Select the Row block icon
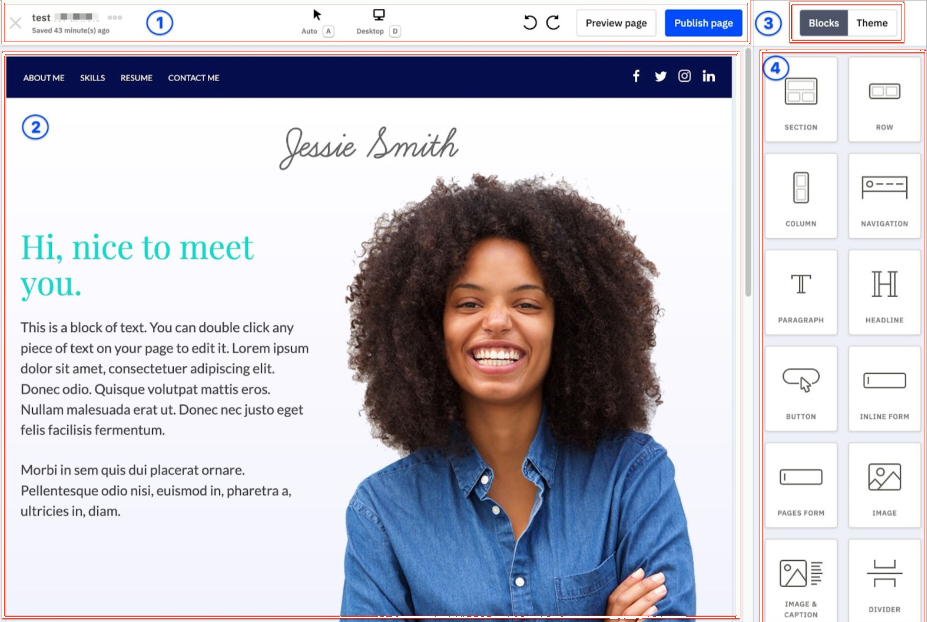Screen dimensions: 927x622 [884, 98]
